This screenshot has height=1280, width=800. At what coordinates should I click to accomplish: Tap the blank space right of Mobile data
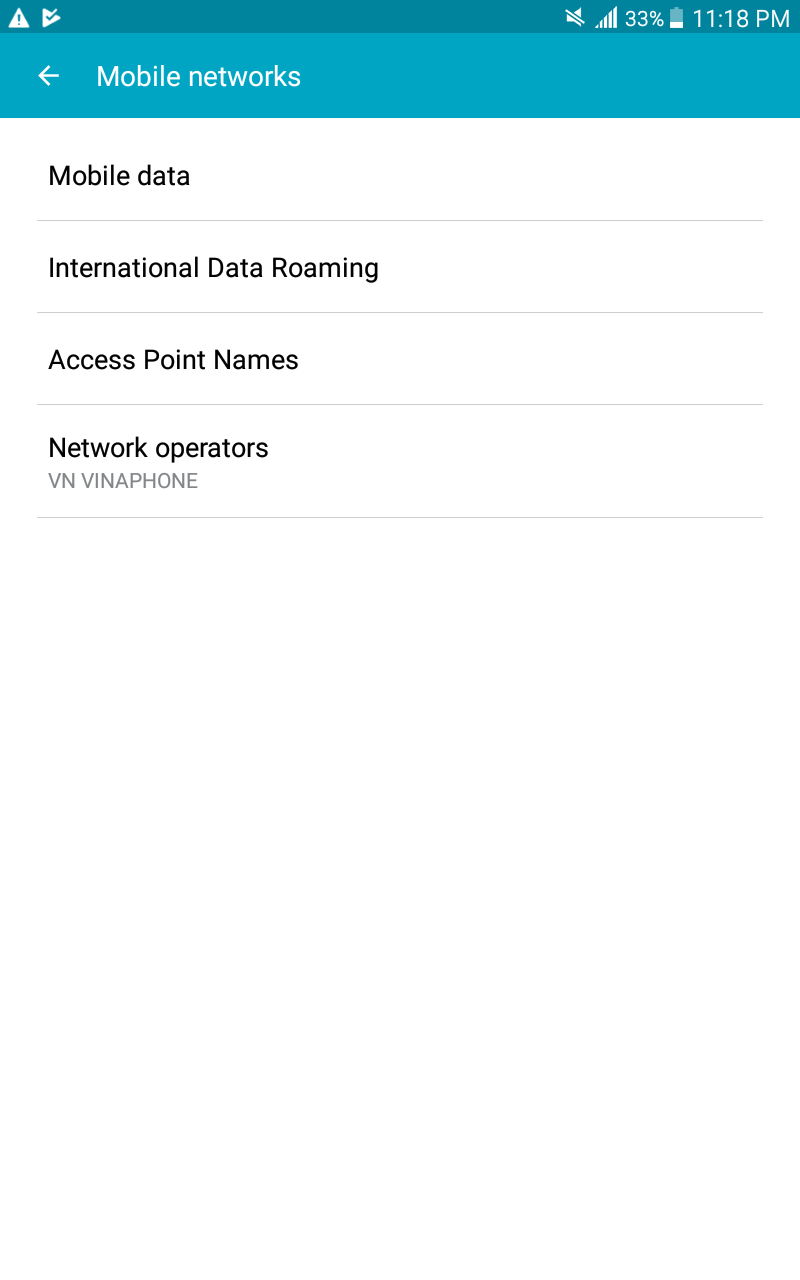click(x=475, y=175)
